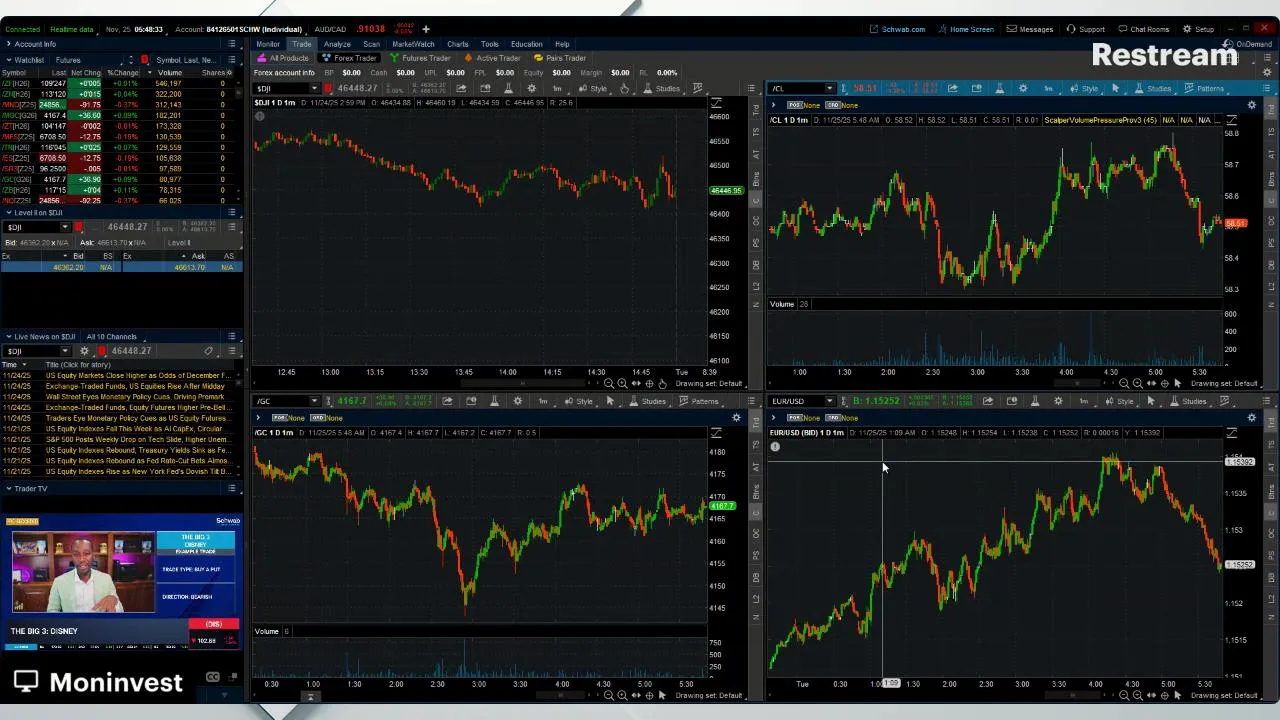1280x720 pixels.
Task: Expand the Account Info section
Action: click(8, 44)
